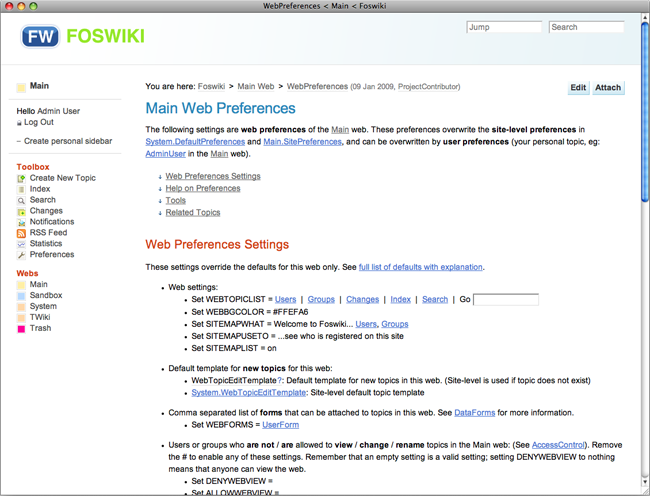650x496 pixels.
Task: Open RSS Feed from the Toolbox
Action: (48, 232)
